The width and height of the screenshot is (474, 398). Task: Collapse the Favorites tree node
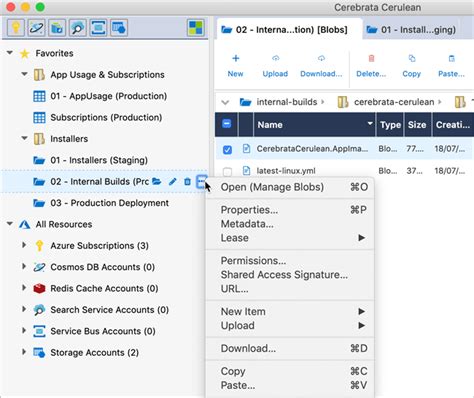tap(10, 53)
